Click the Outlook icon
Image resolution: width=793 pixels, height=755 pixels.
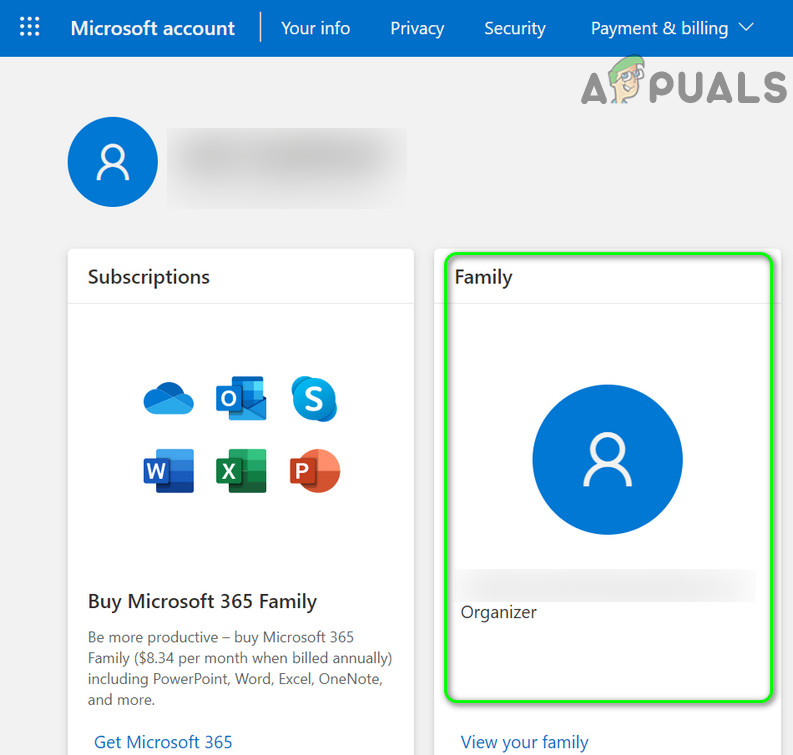[241, 398]
